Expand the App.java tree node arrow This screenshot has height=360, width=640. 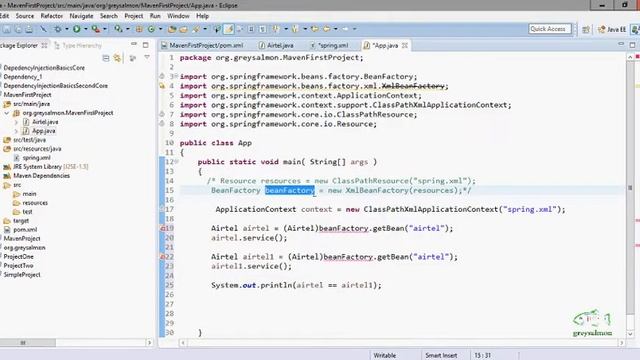tap(16, 131)
